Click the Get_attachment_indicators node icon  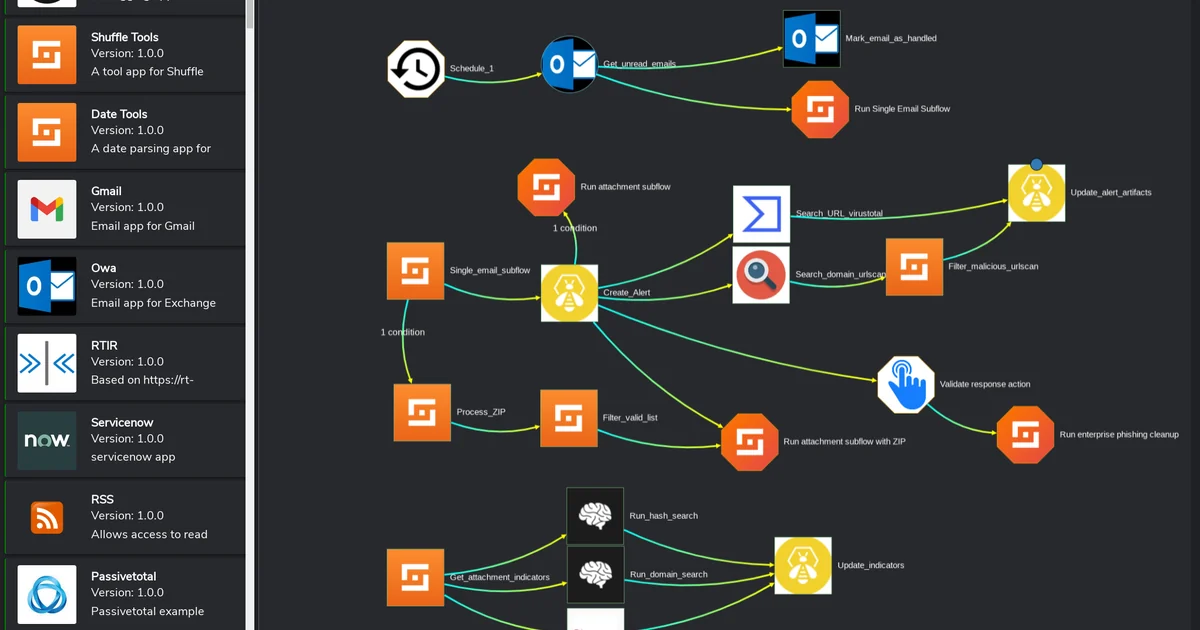[x=416, y=577]
